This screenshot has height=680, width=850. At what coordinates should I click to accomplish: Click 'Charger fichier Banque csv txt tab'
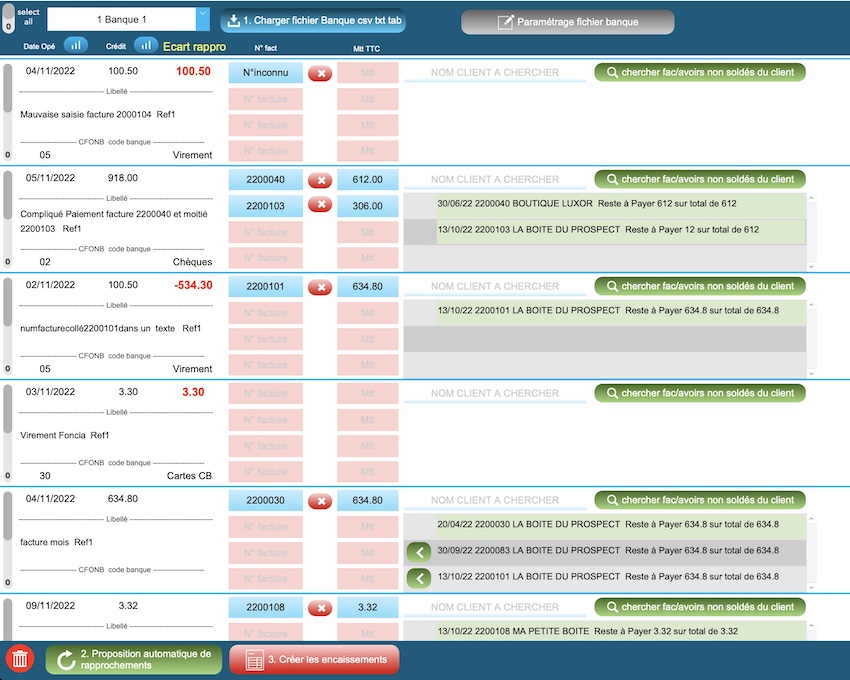pos(313,21)
